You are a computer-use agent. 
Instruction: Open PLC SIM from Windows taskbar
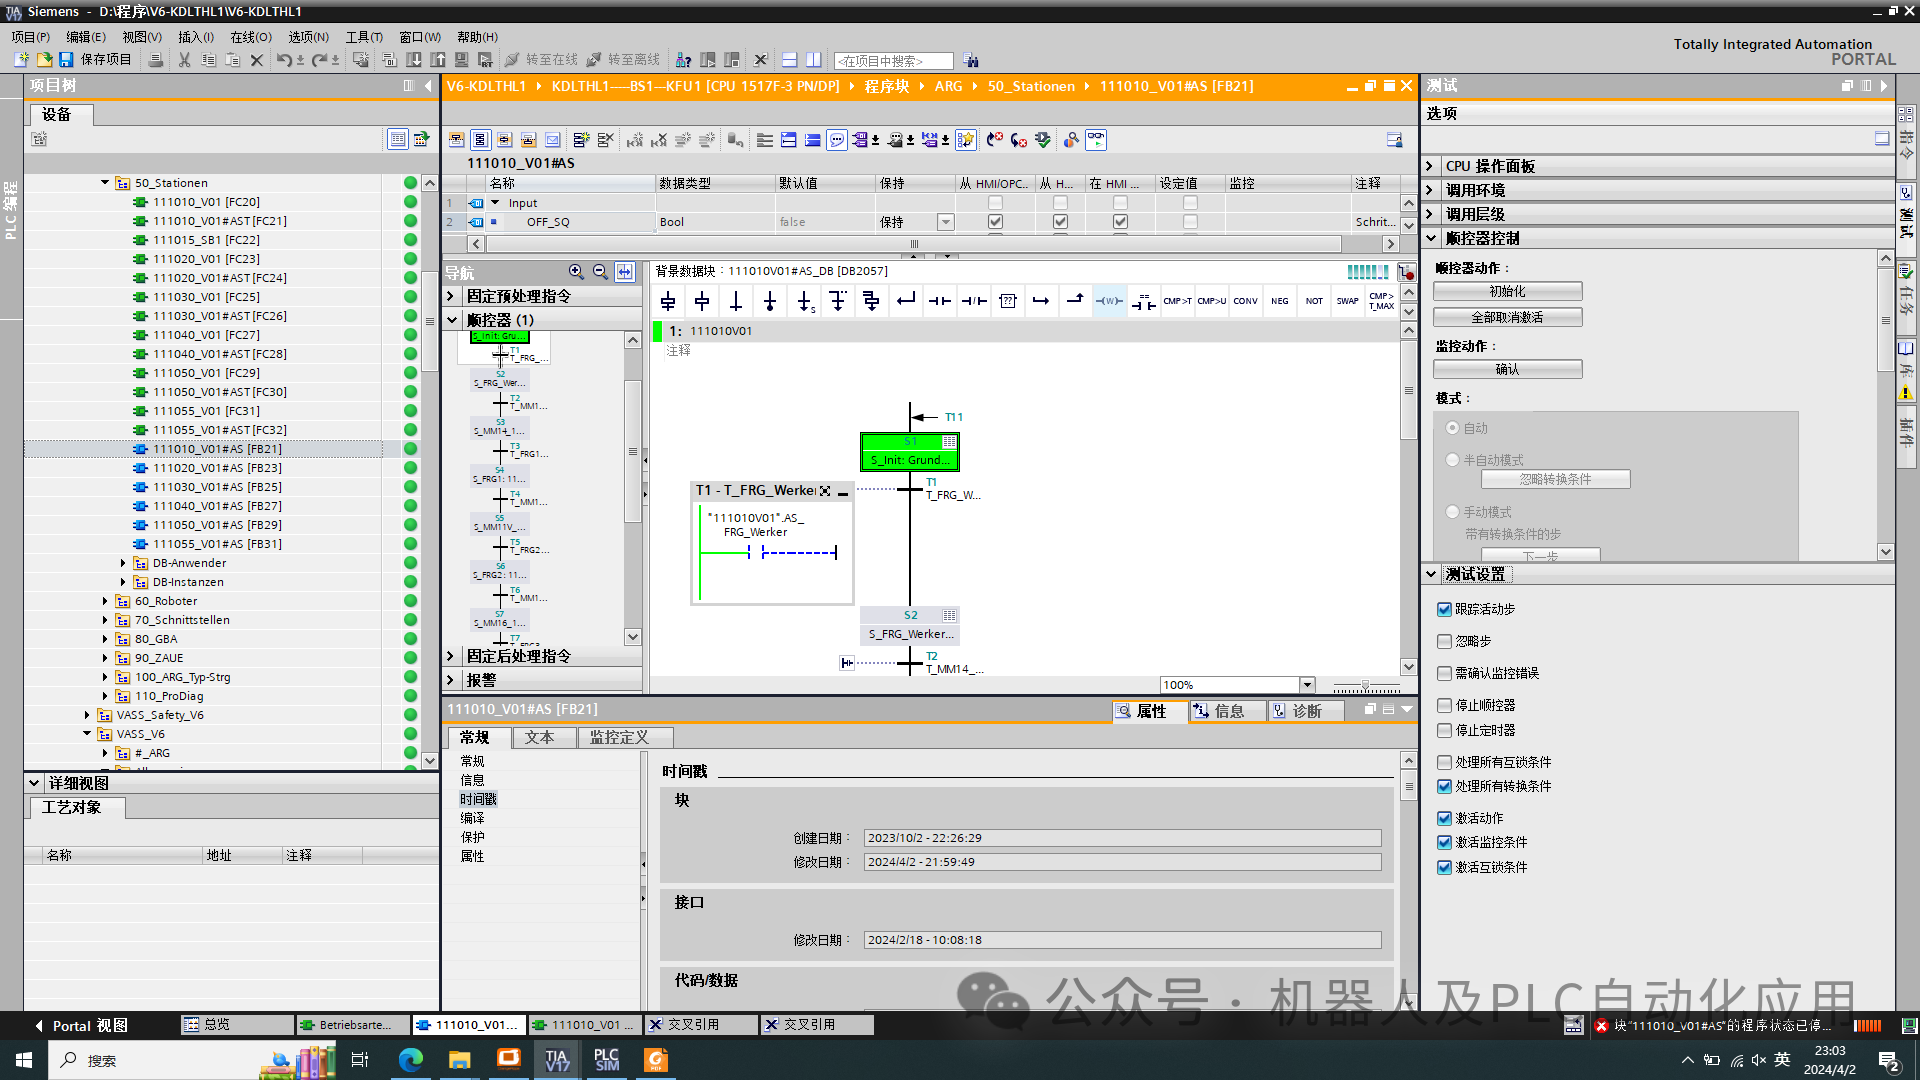point(606,1060)
